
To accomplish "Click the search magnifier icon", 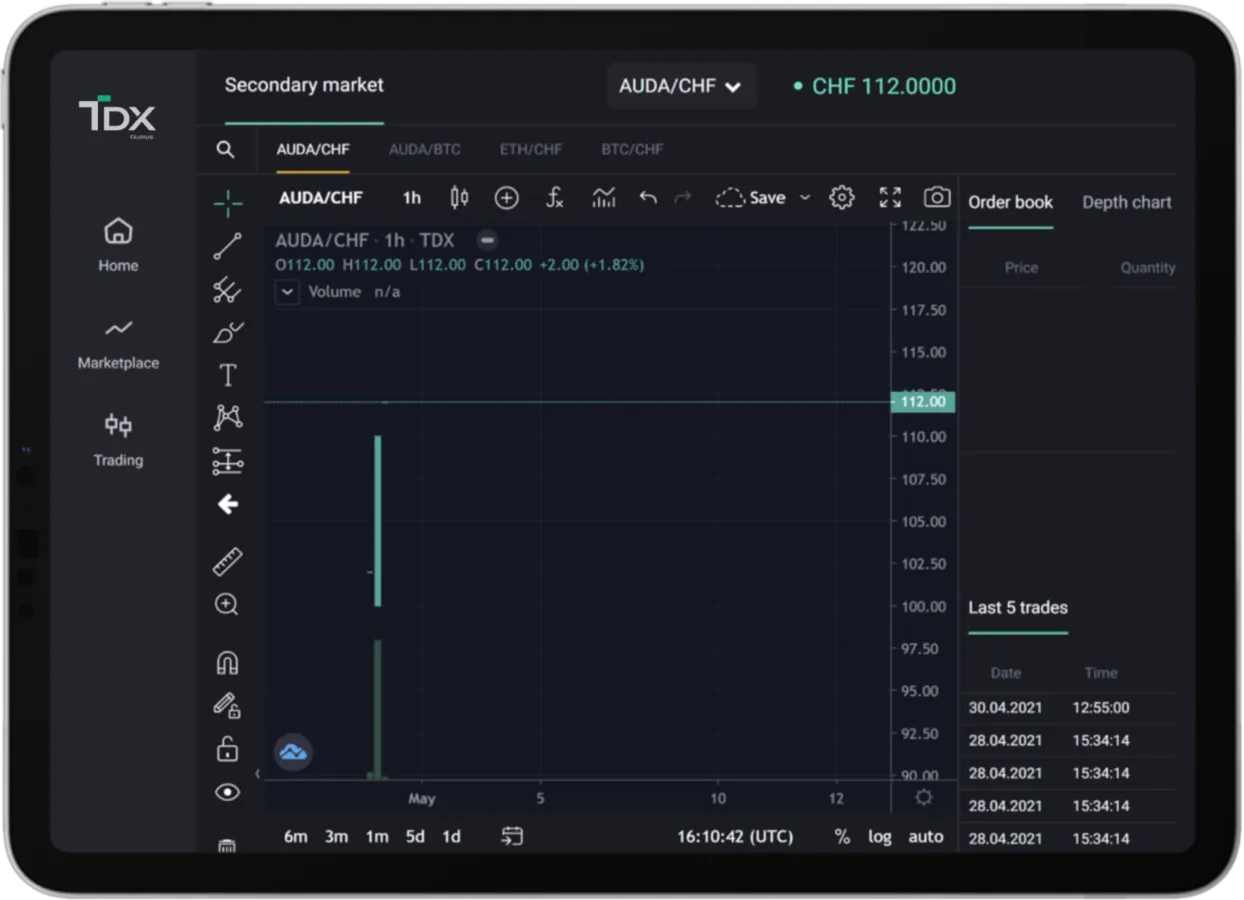I will tap(226, 150).
